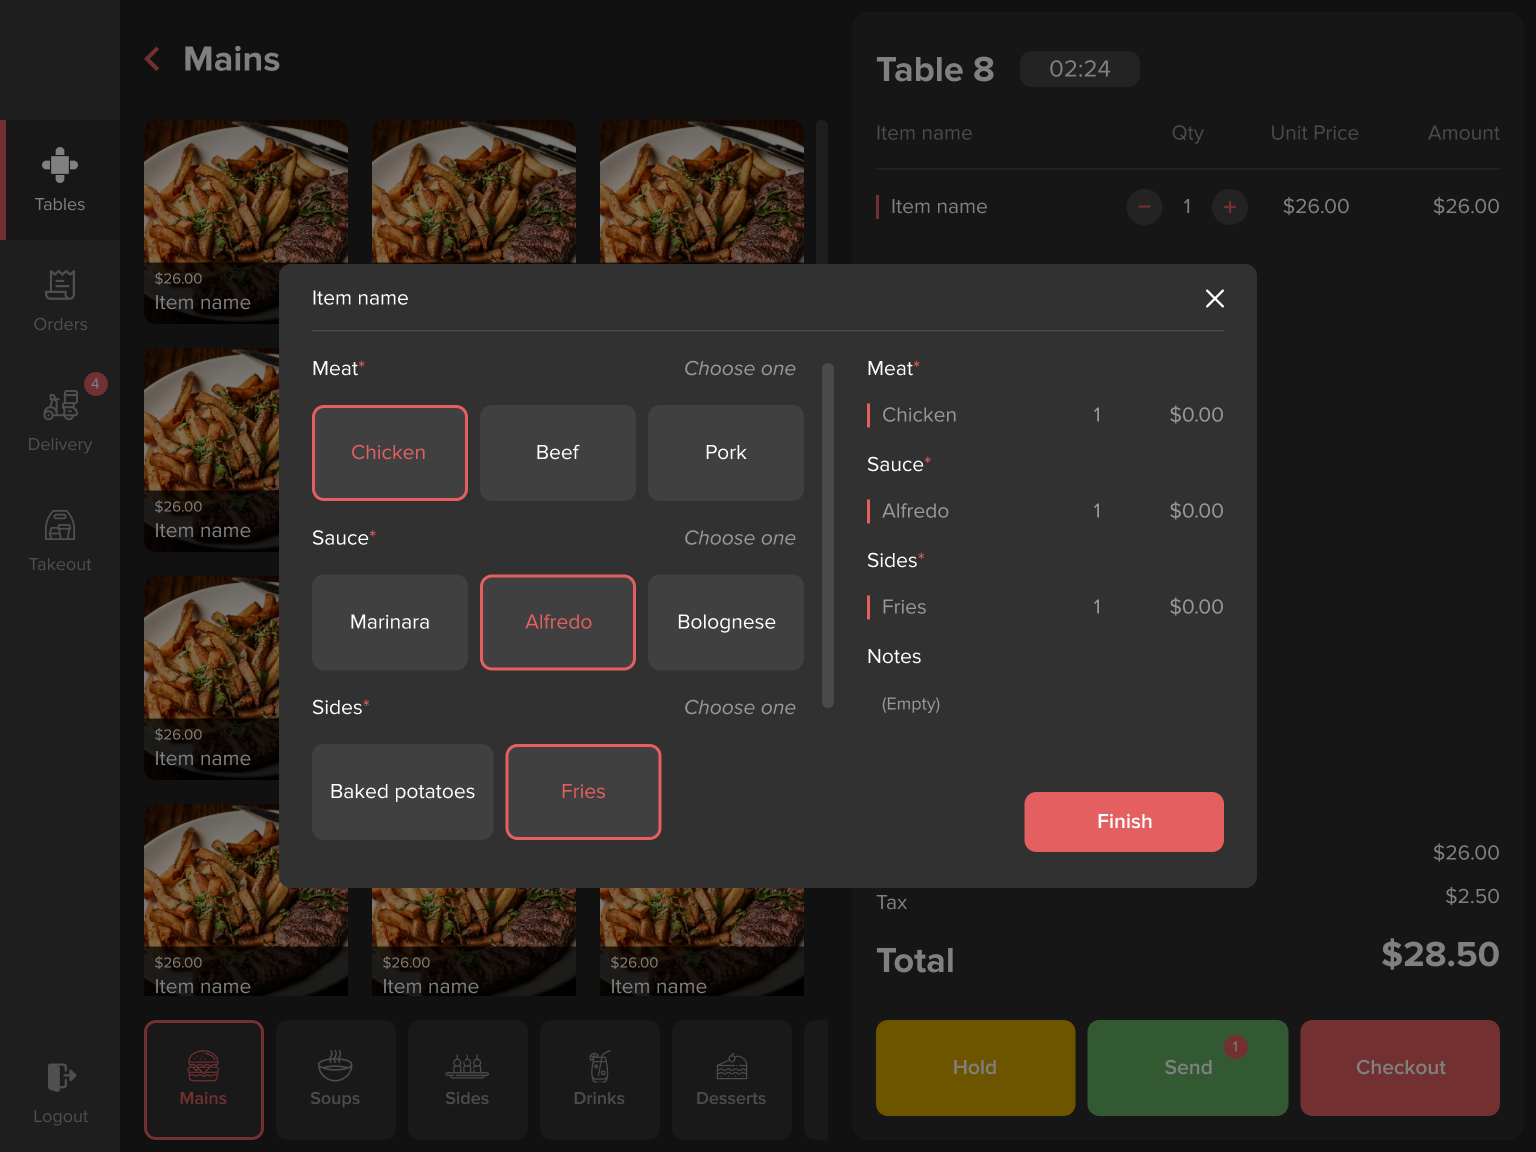1536x1152 pixels.
Task: Close the Item name options dialog
Action: point(1214,298)
